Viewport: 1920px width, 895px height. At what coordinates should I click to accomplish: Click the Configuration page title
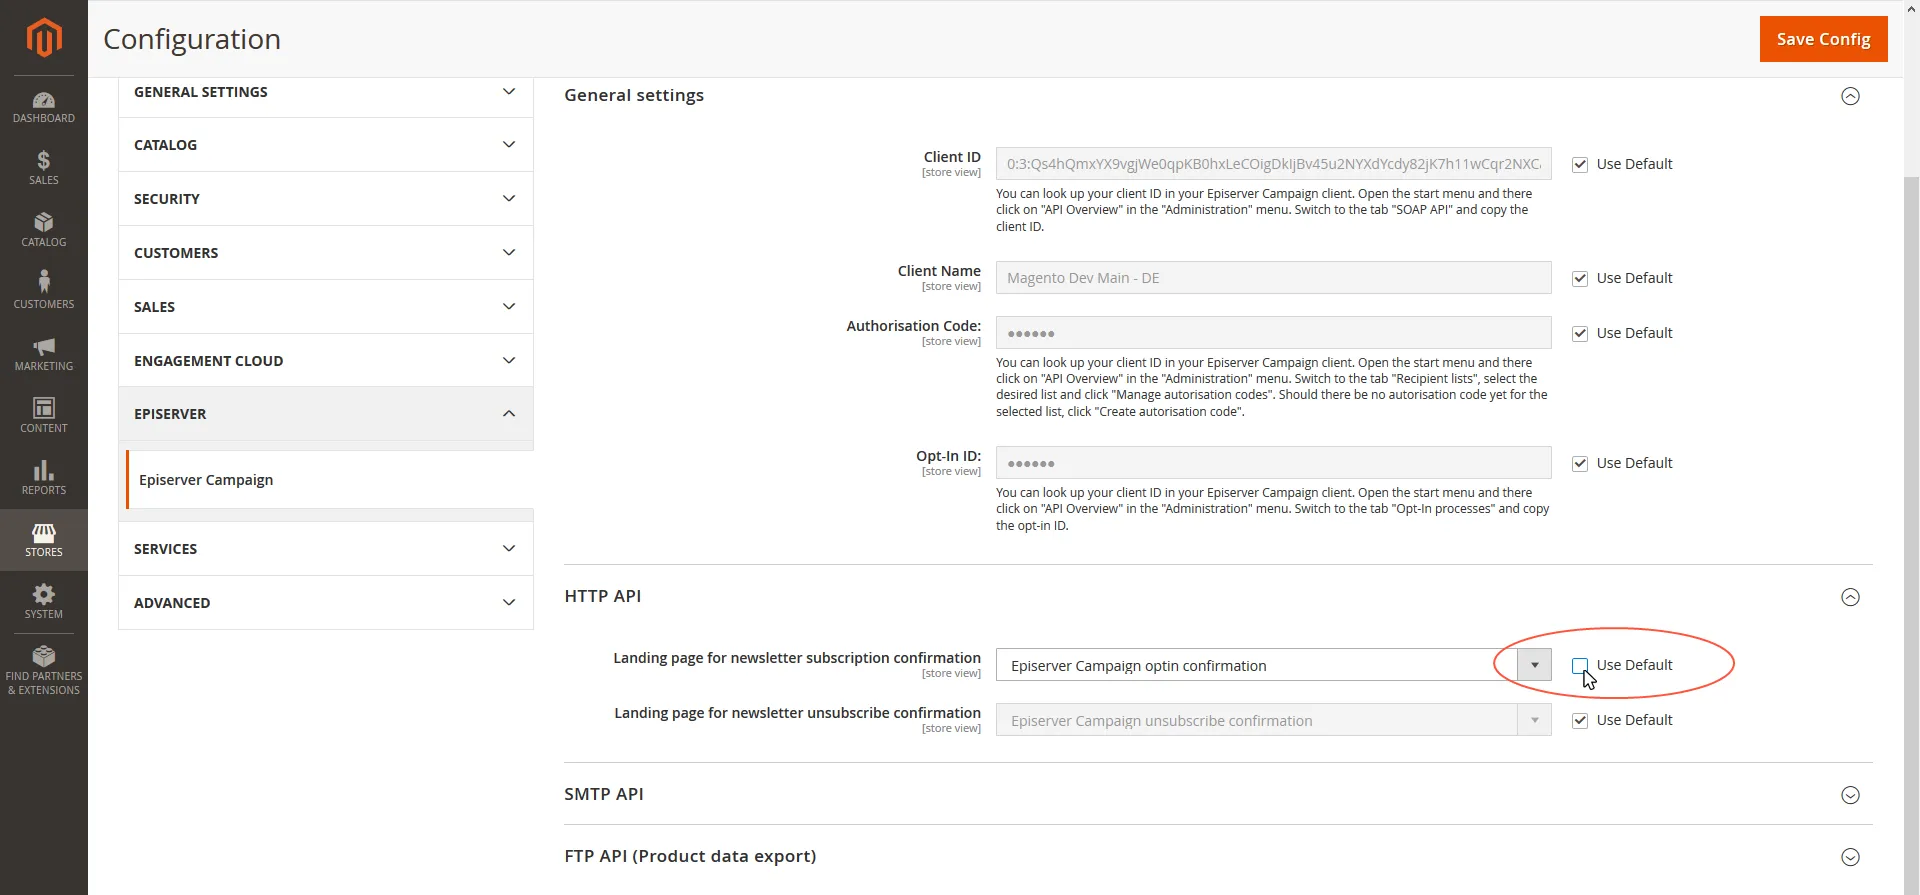(x=192, y=39)
